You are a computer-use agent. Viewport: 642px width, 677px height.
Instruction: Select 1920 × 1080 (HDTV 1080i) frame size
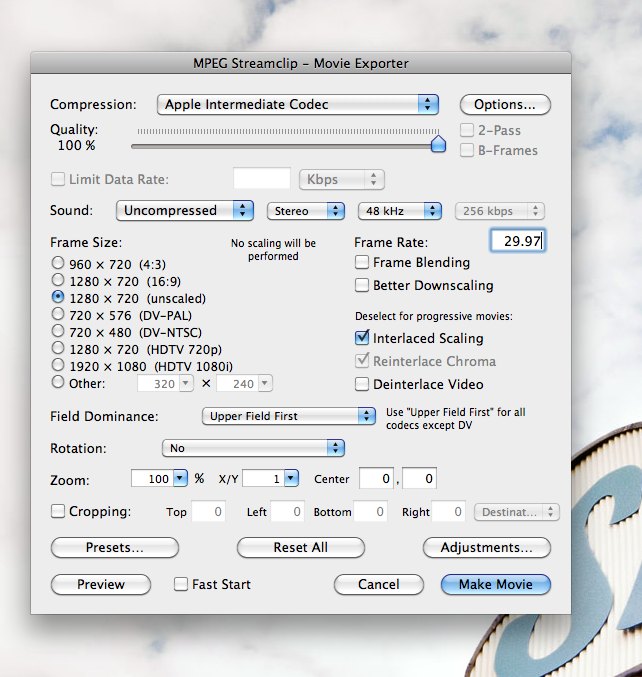click(x=58, y=365)
